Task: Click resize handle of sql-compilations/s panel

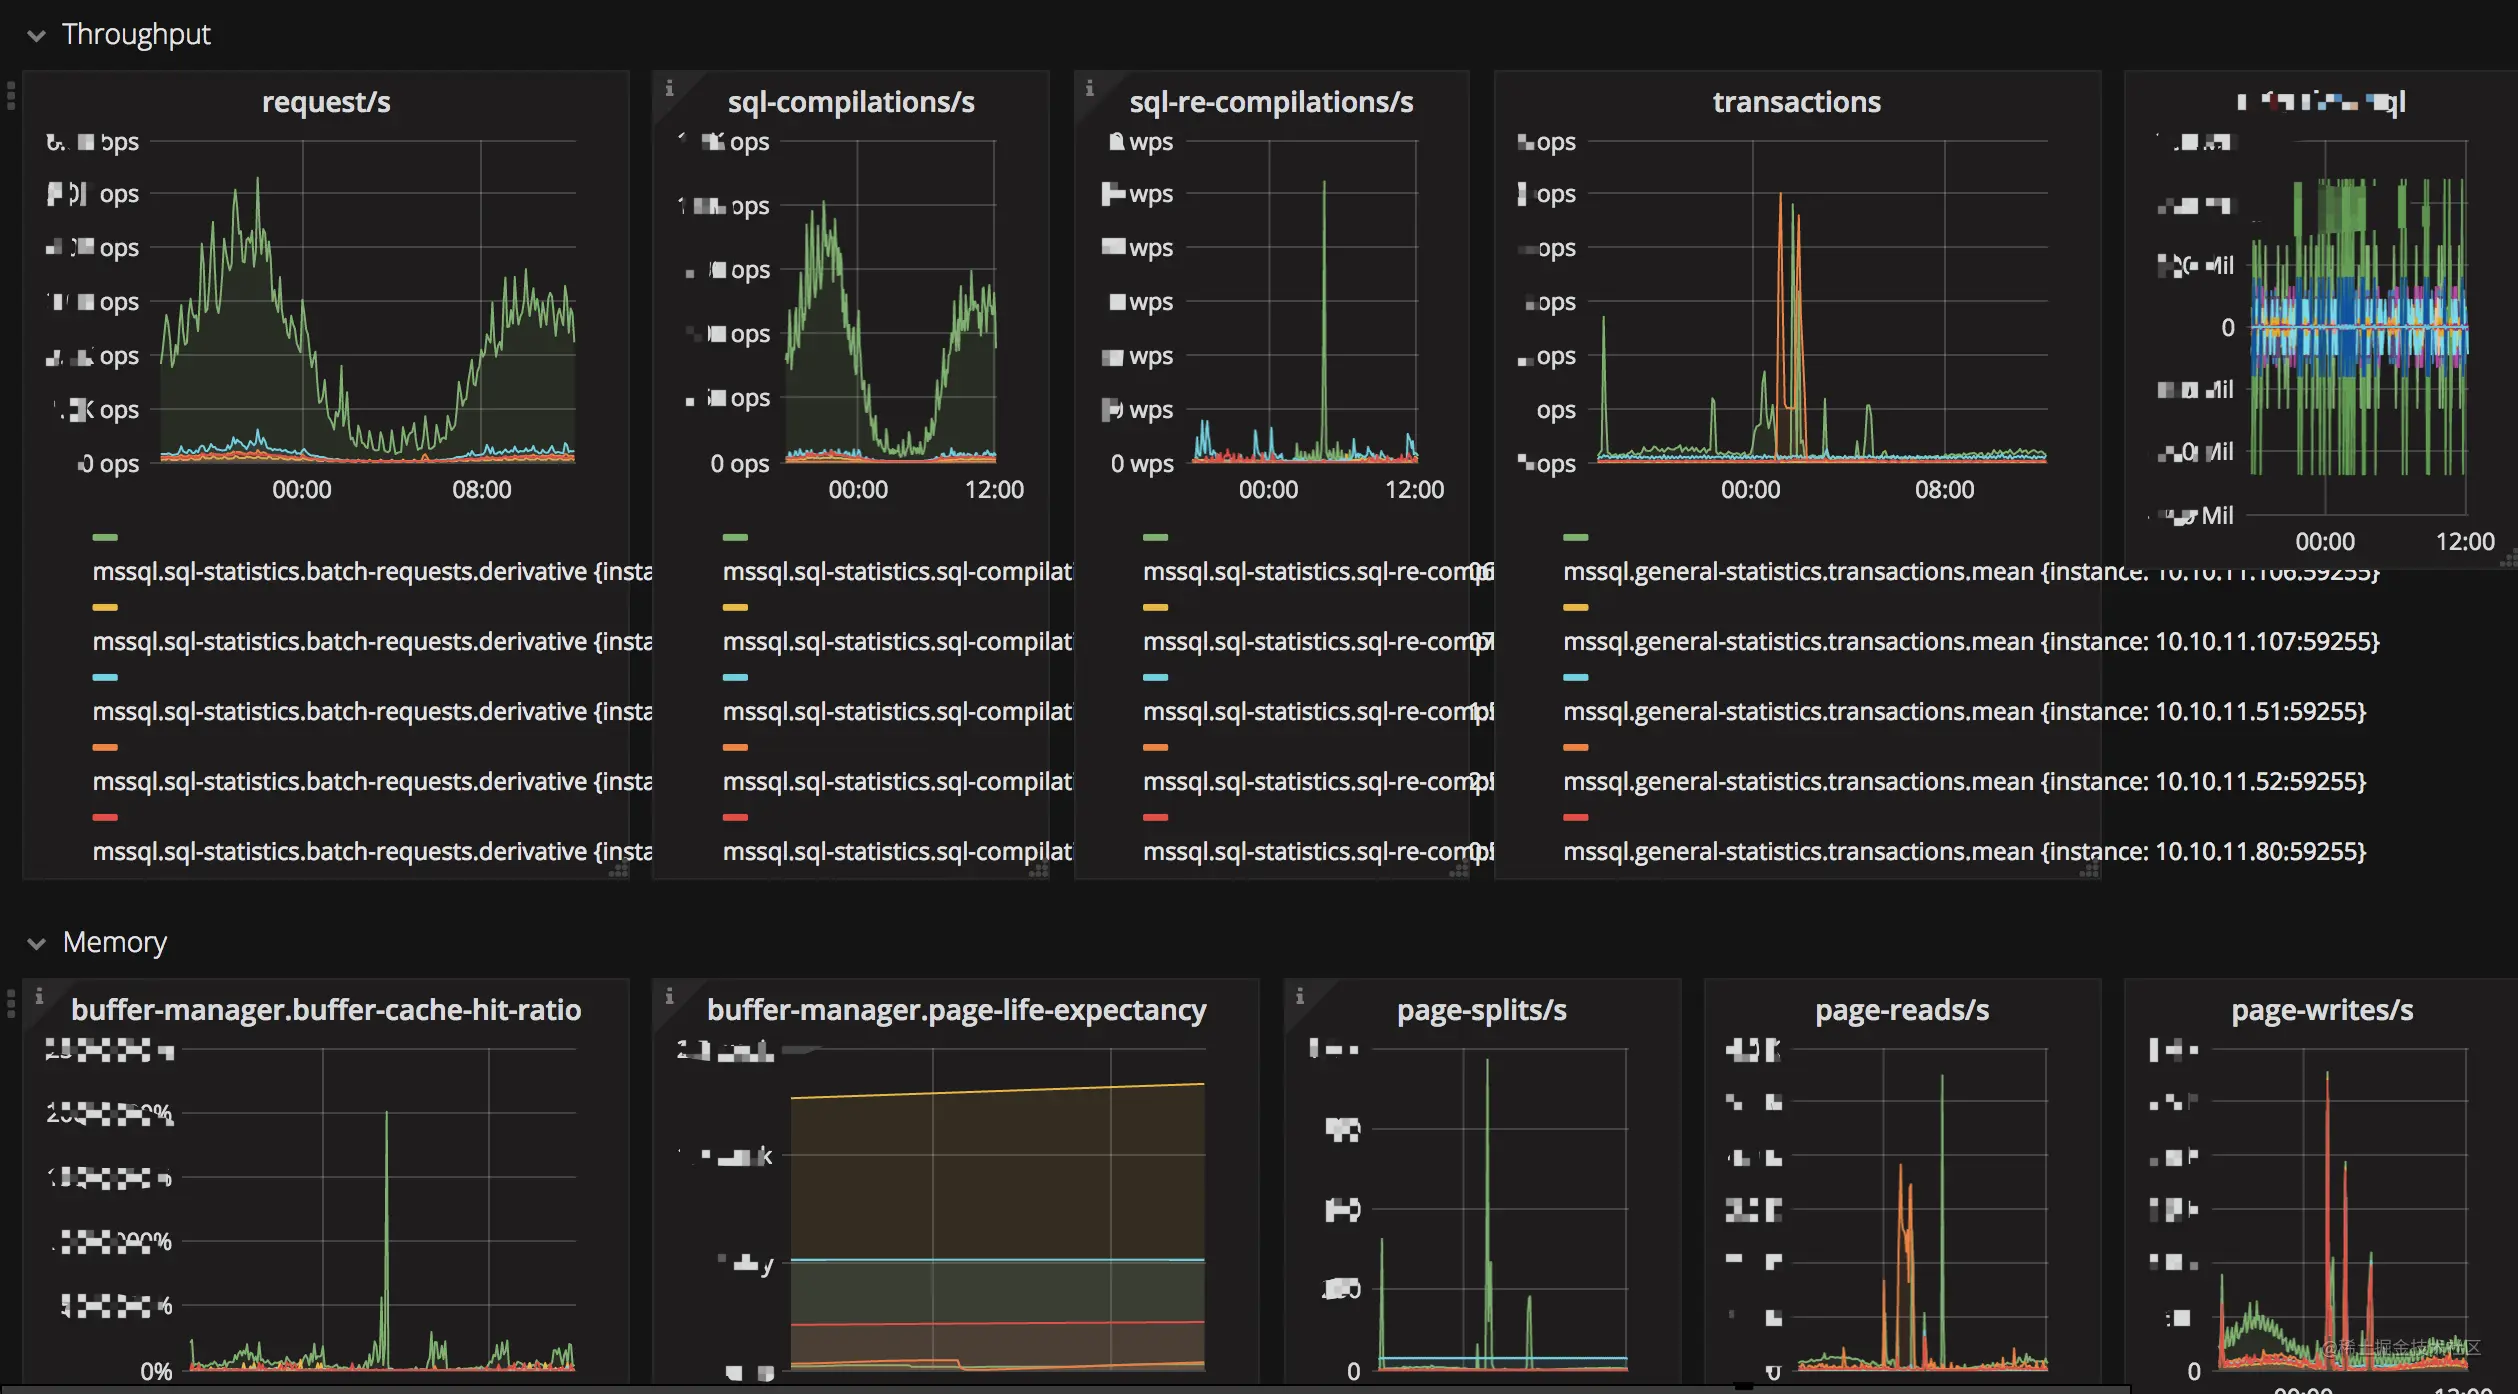Action: tap(1039, 871)
